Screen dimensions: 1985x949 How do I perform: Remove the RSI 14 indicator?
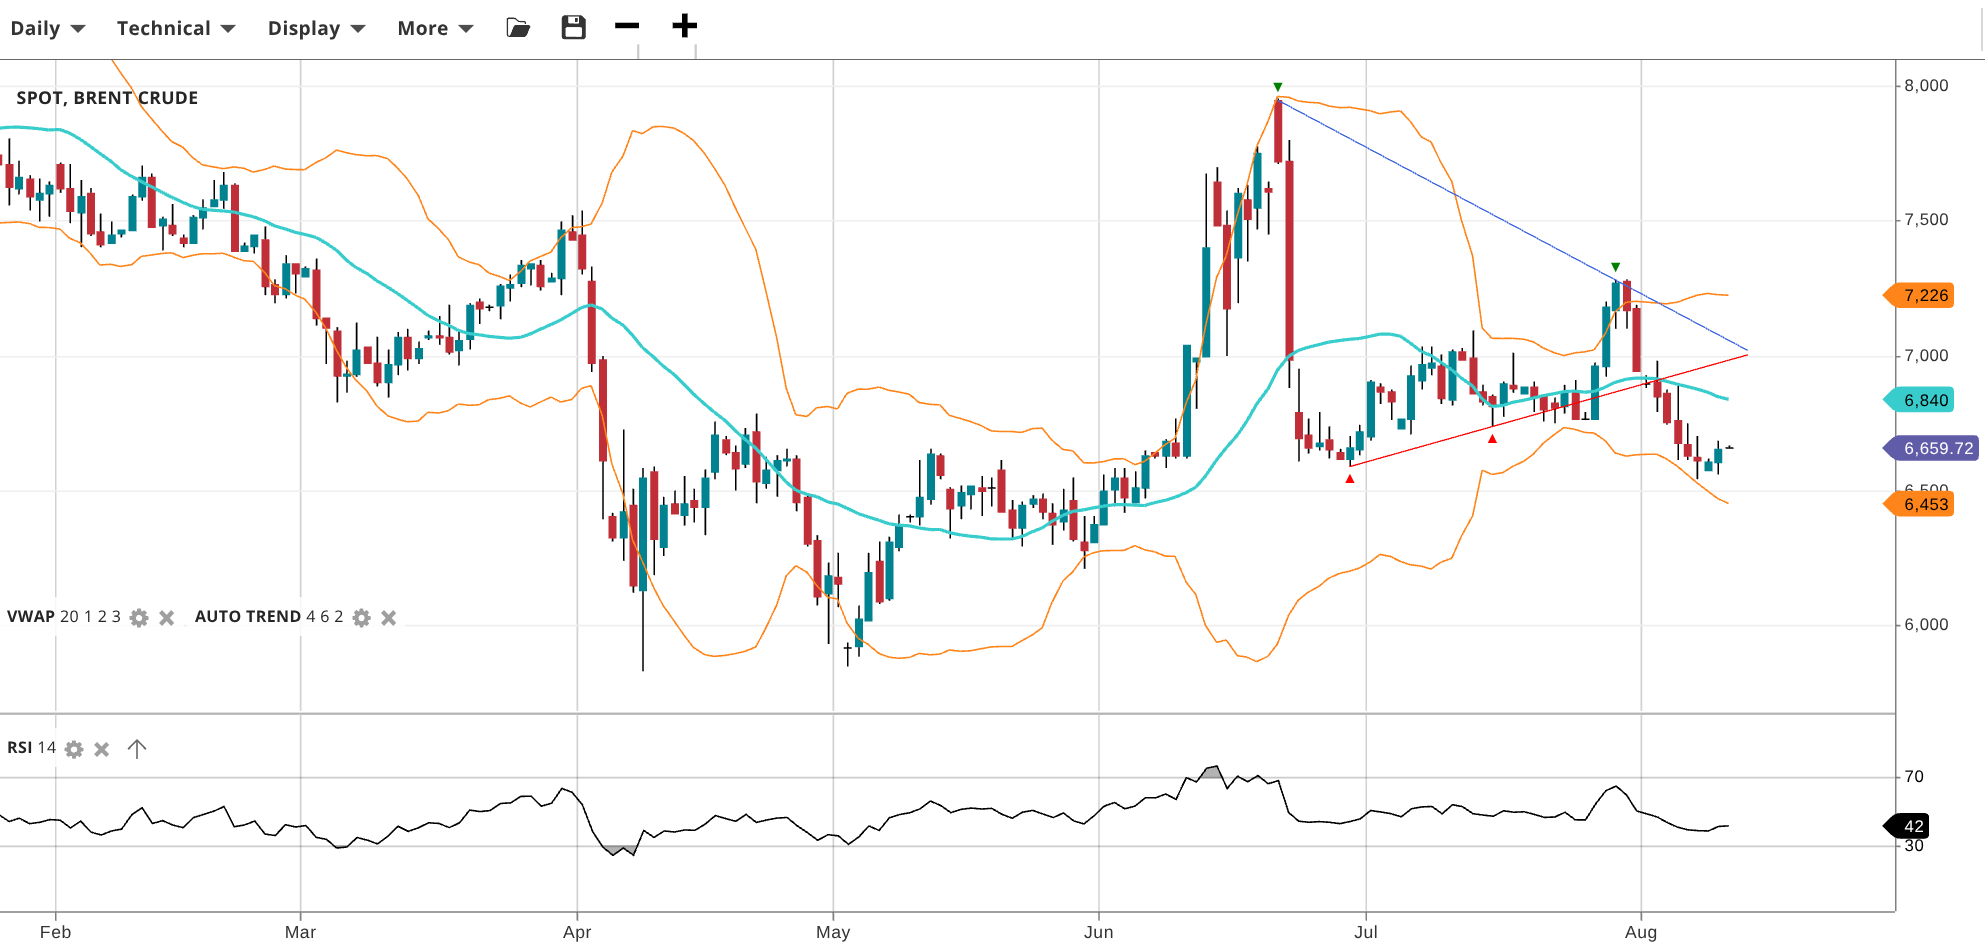[102, 749]
